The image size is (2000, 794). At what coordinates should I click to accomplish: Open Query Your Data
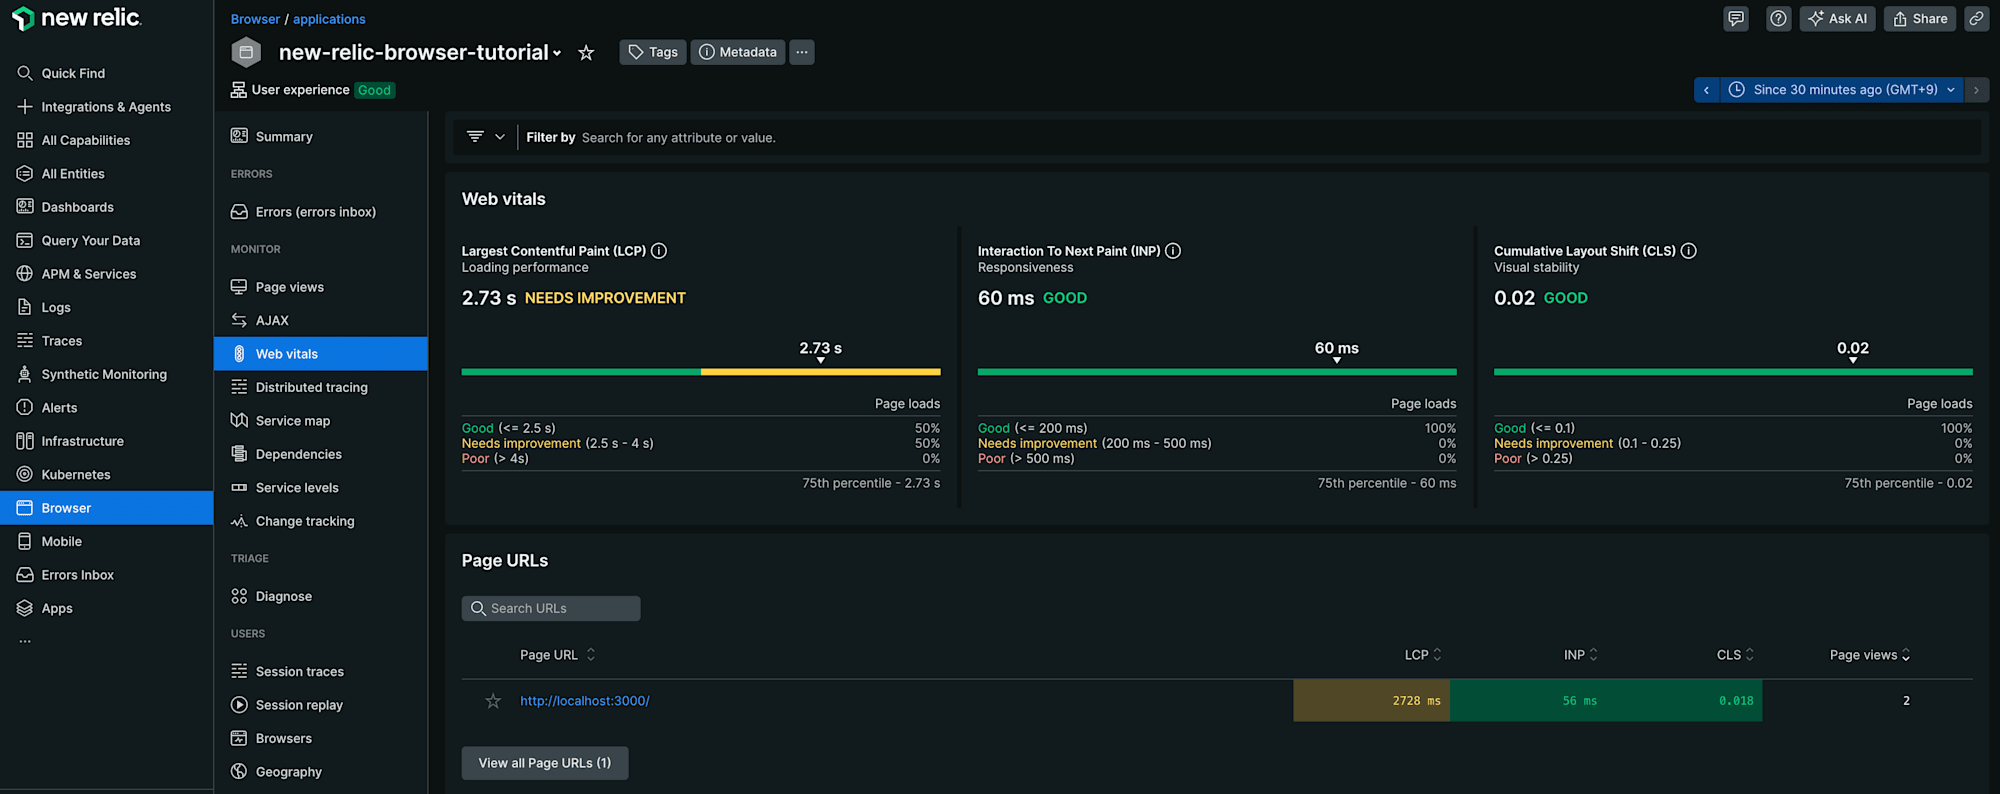coord(107,241)
